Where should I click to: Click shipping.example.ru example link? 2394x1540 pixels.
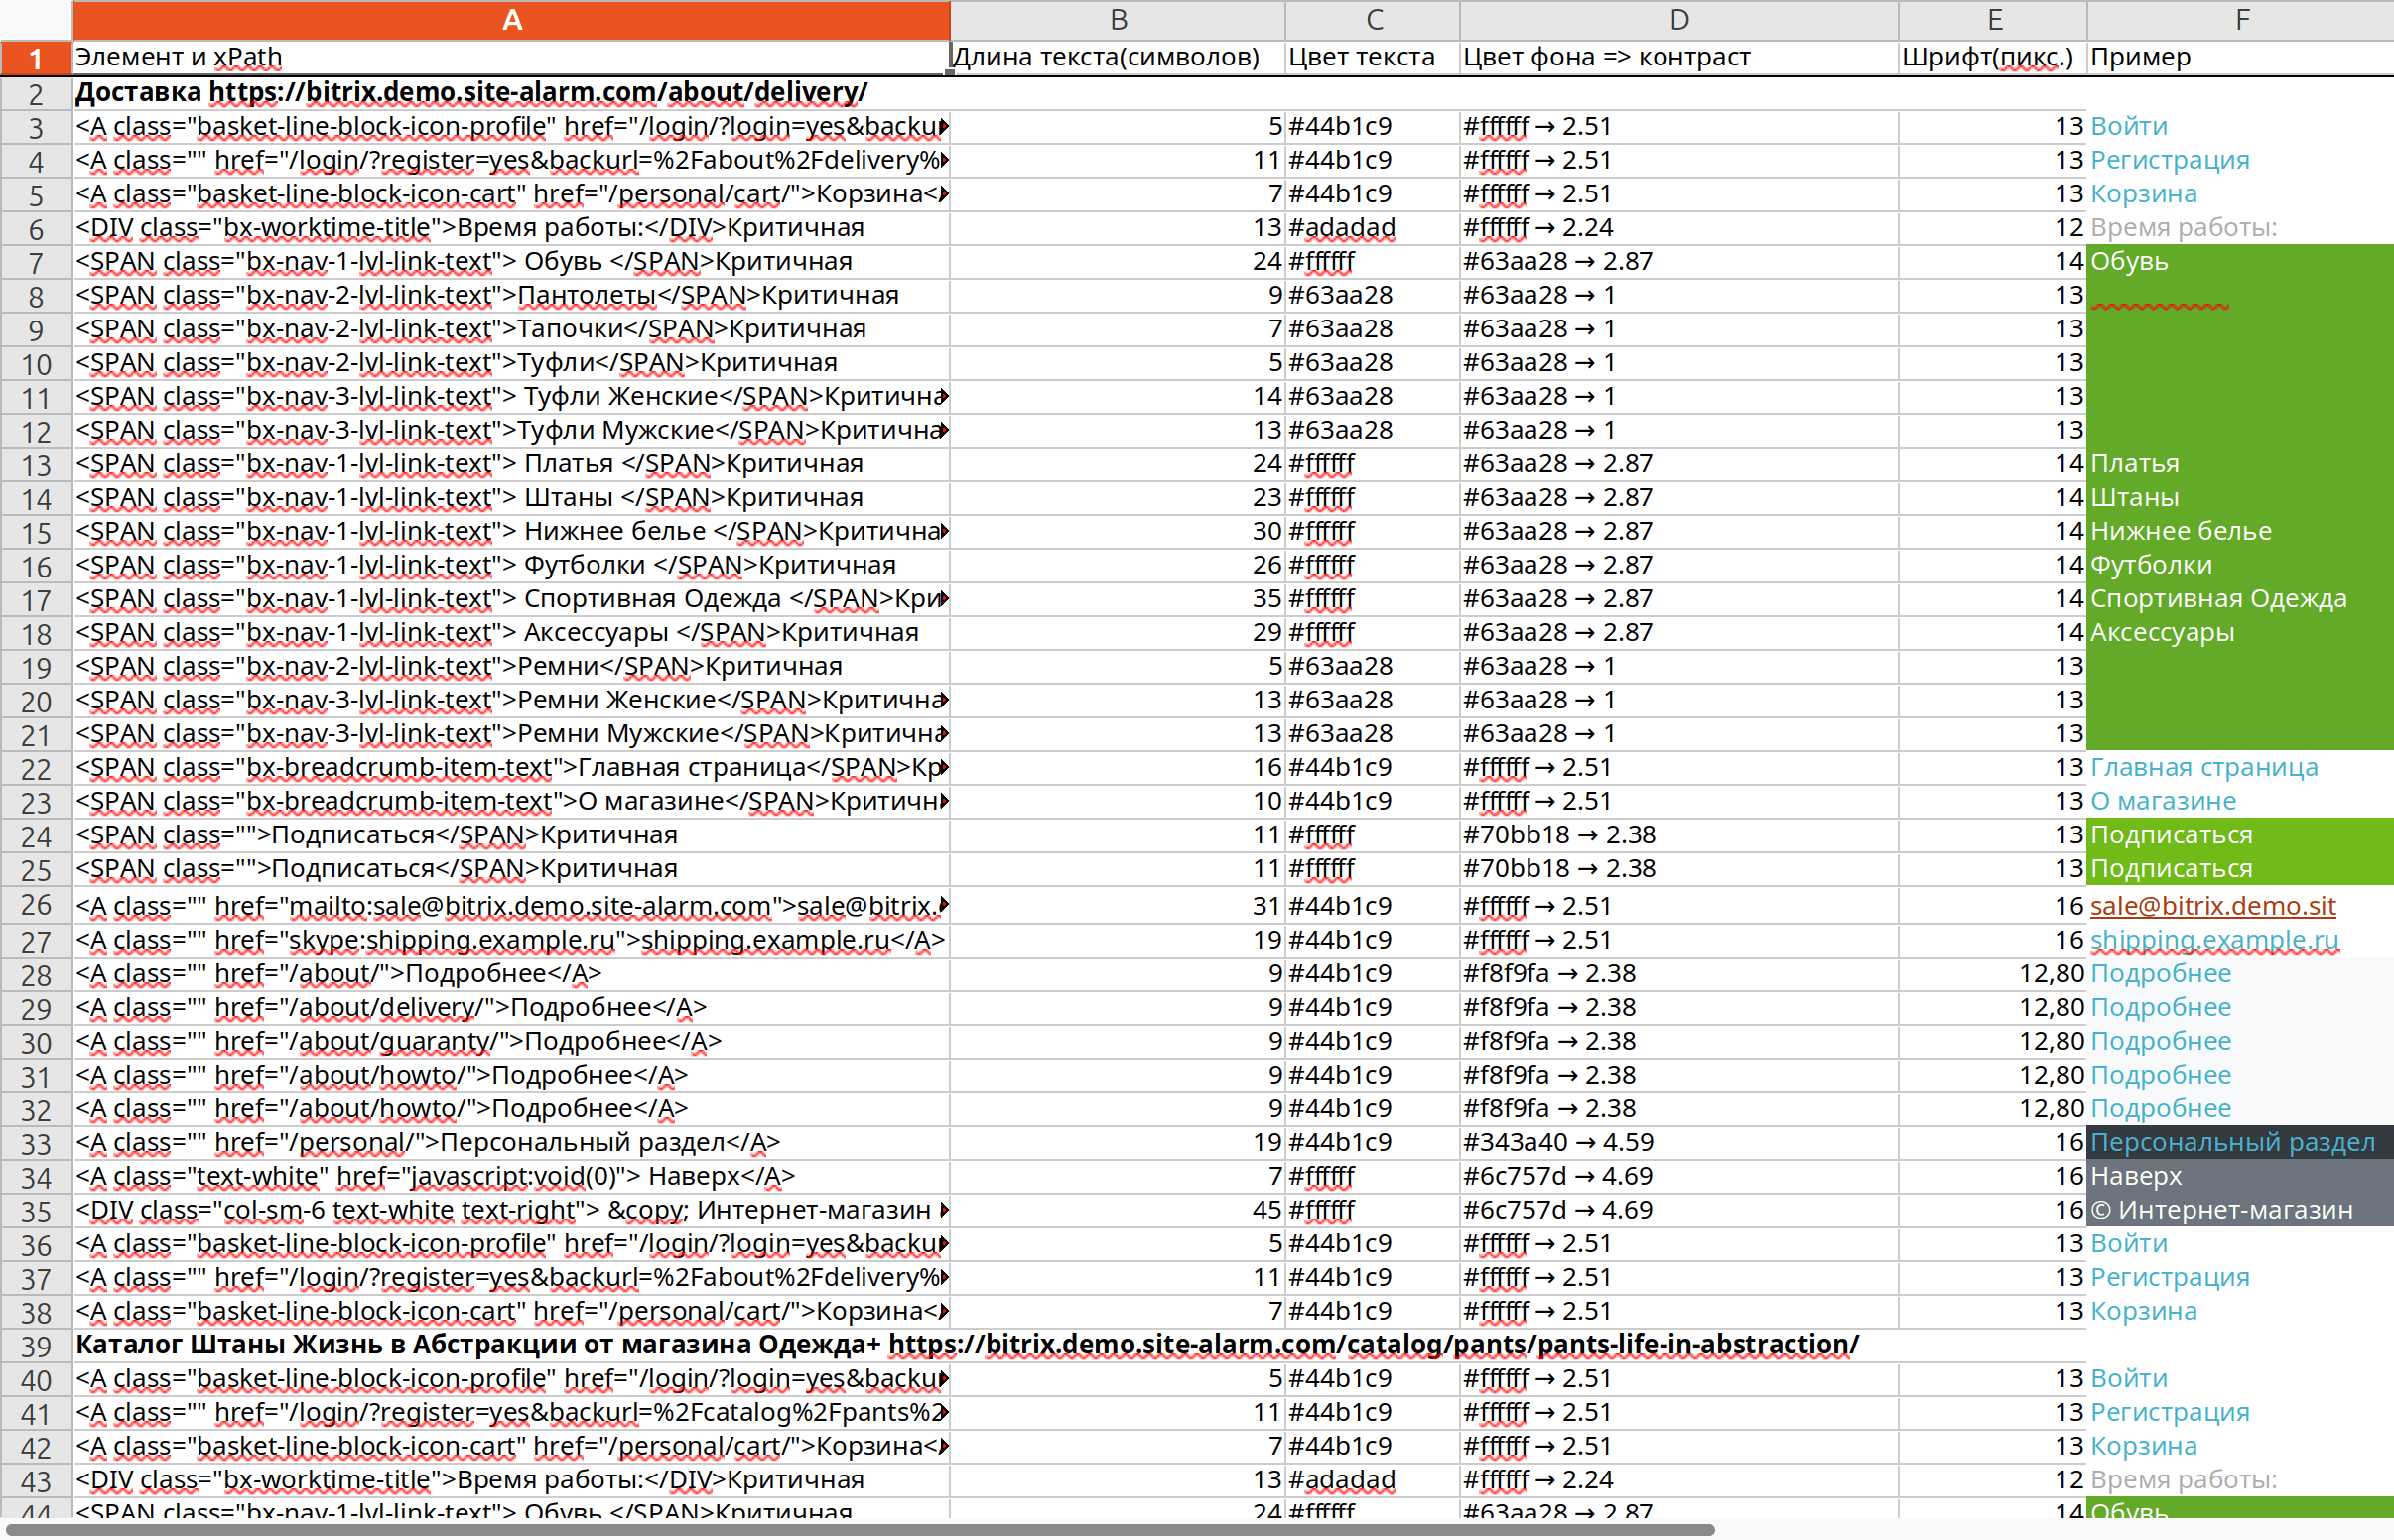[x=2213, y=940]
